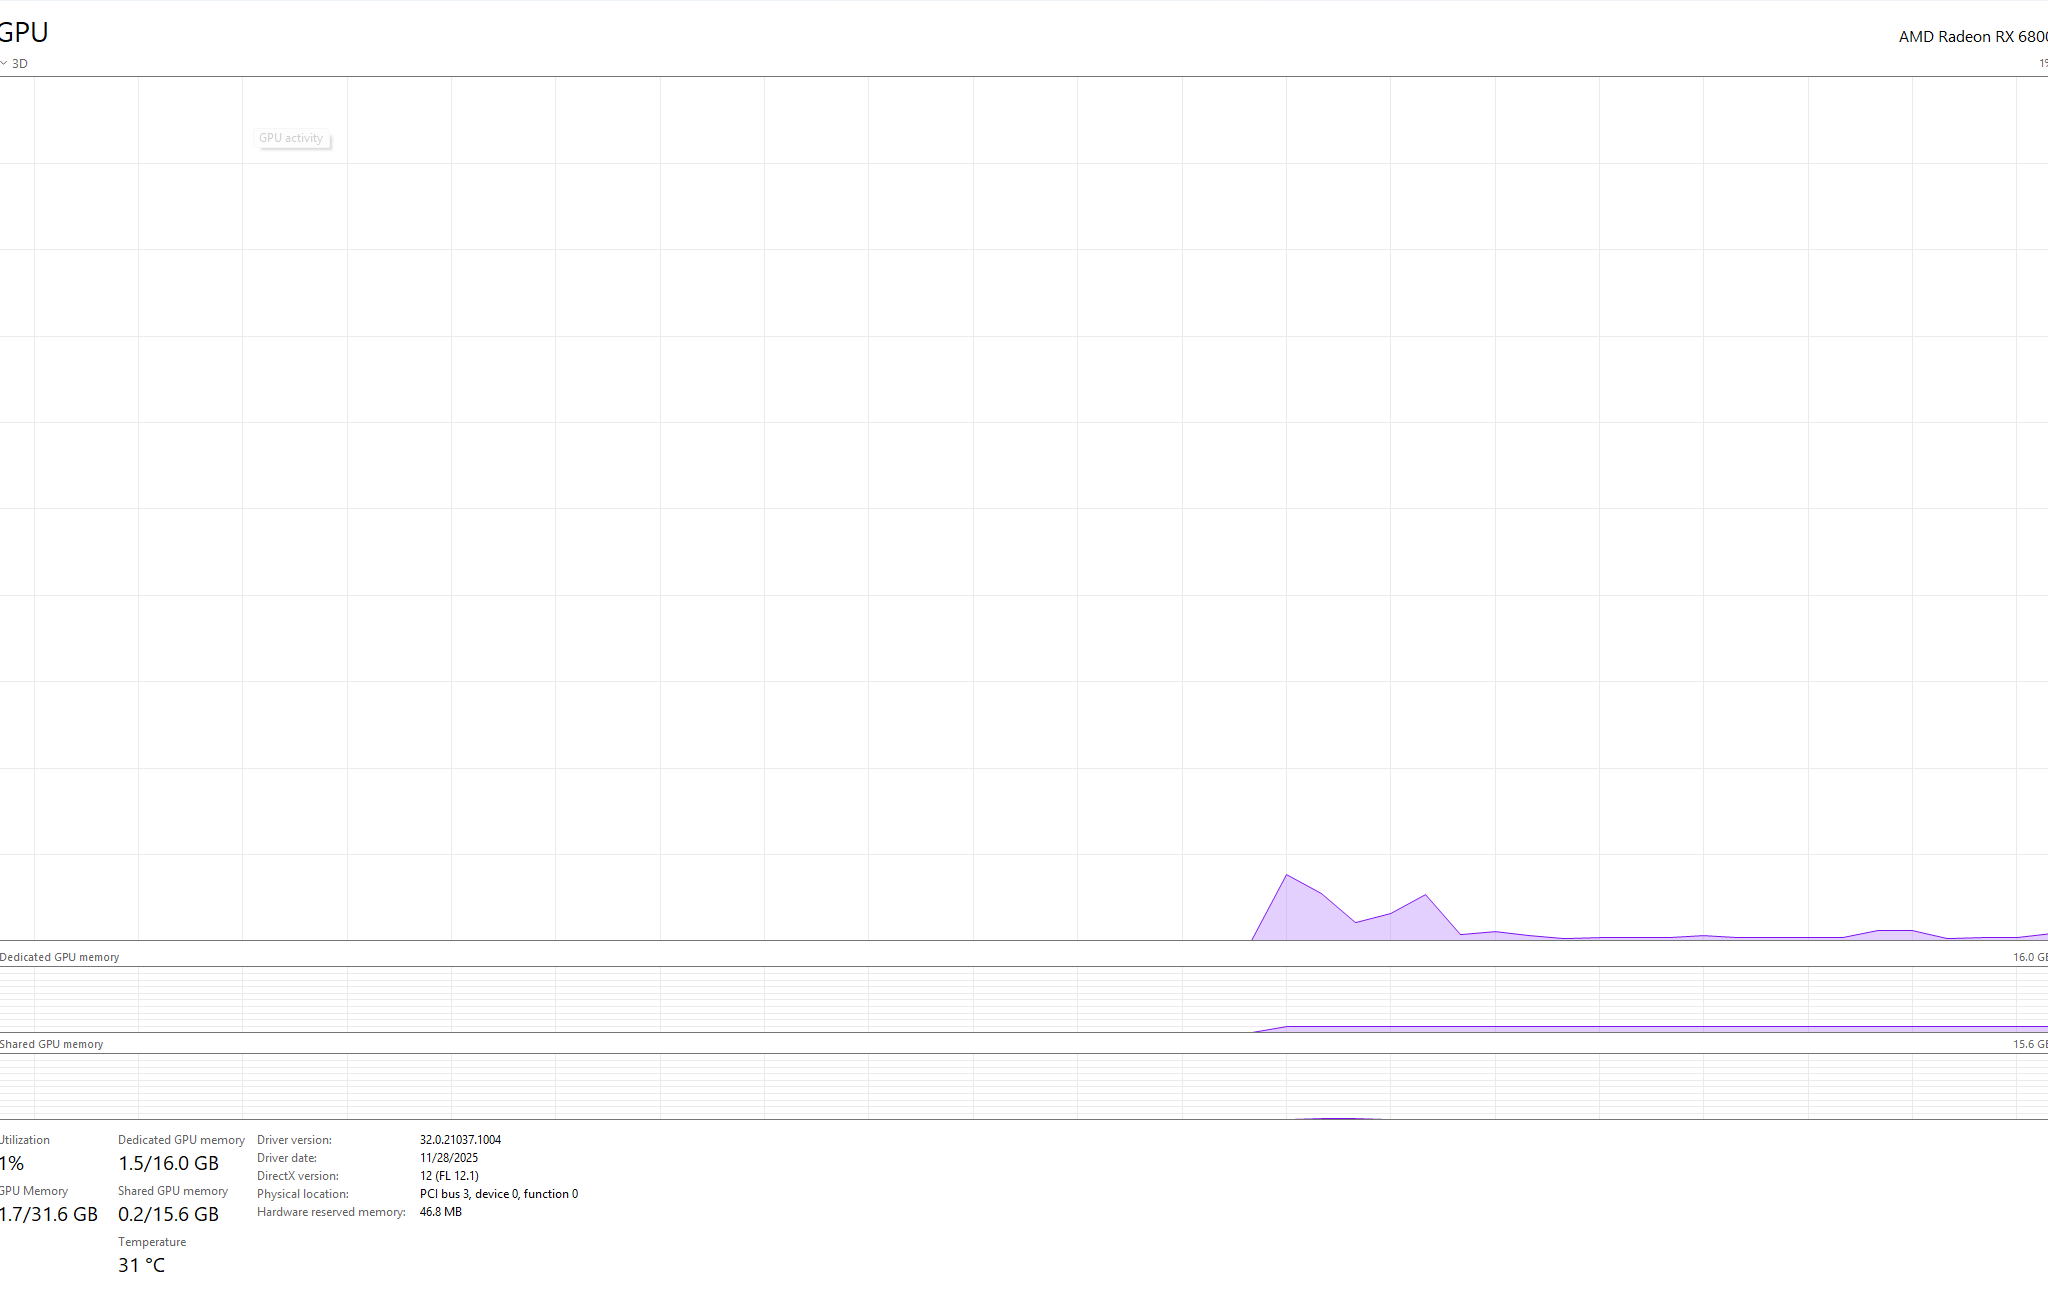This screenshot has width=2048, height=1289.
Task: Click the 1.5/16.0 GB dedicated memory value
Action: pyautogui.click(x=168, y=1164)
